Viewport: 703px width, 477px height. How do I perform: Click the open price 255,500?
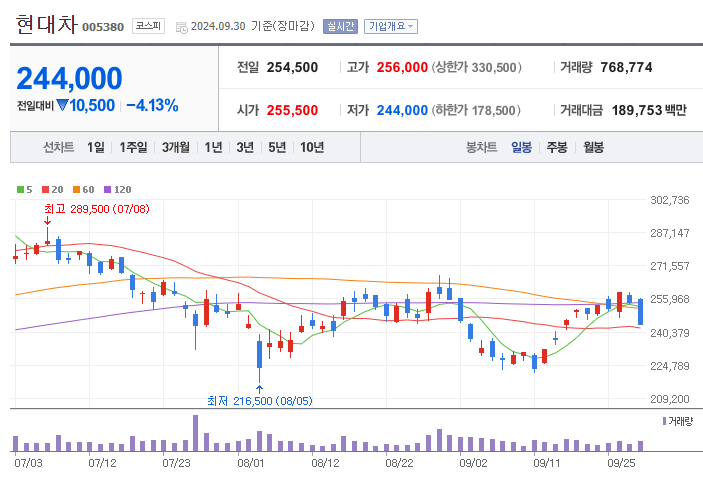[292, 110]
